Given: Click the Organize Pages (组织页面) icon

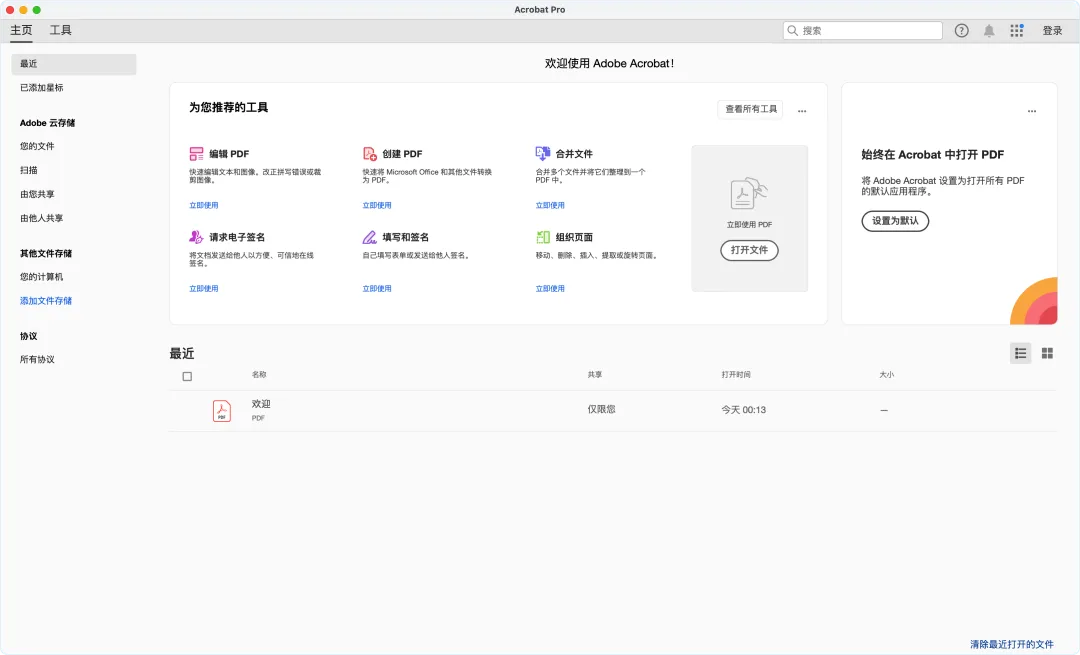Looking at the screenshot, I should [x=543, y=237].
